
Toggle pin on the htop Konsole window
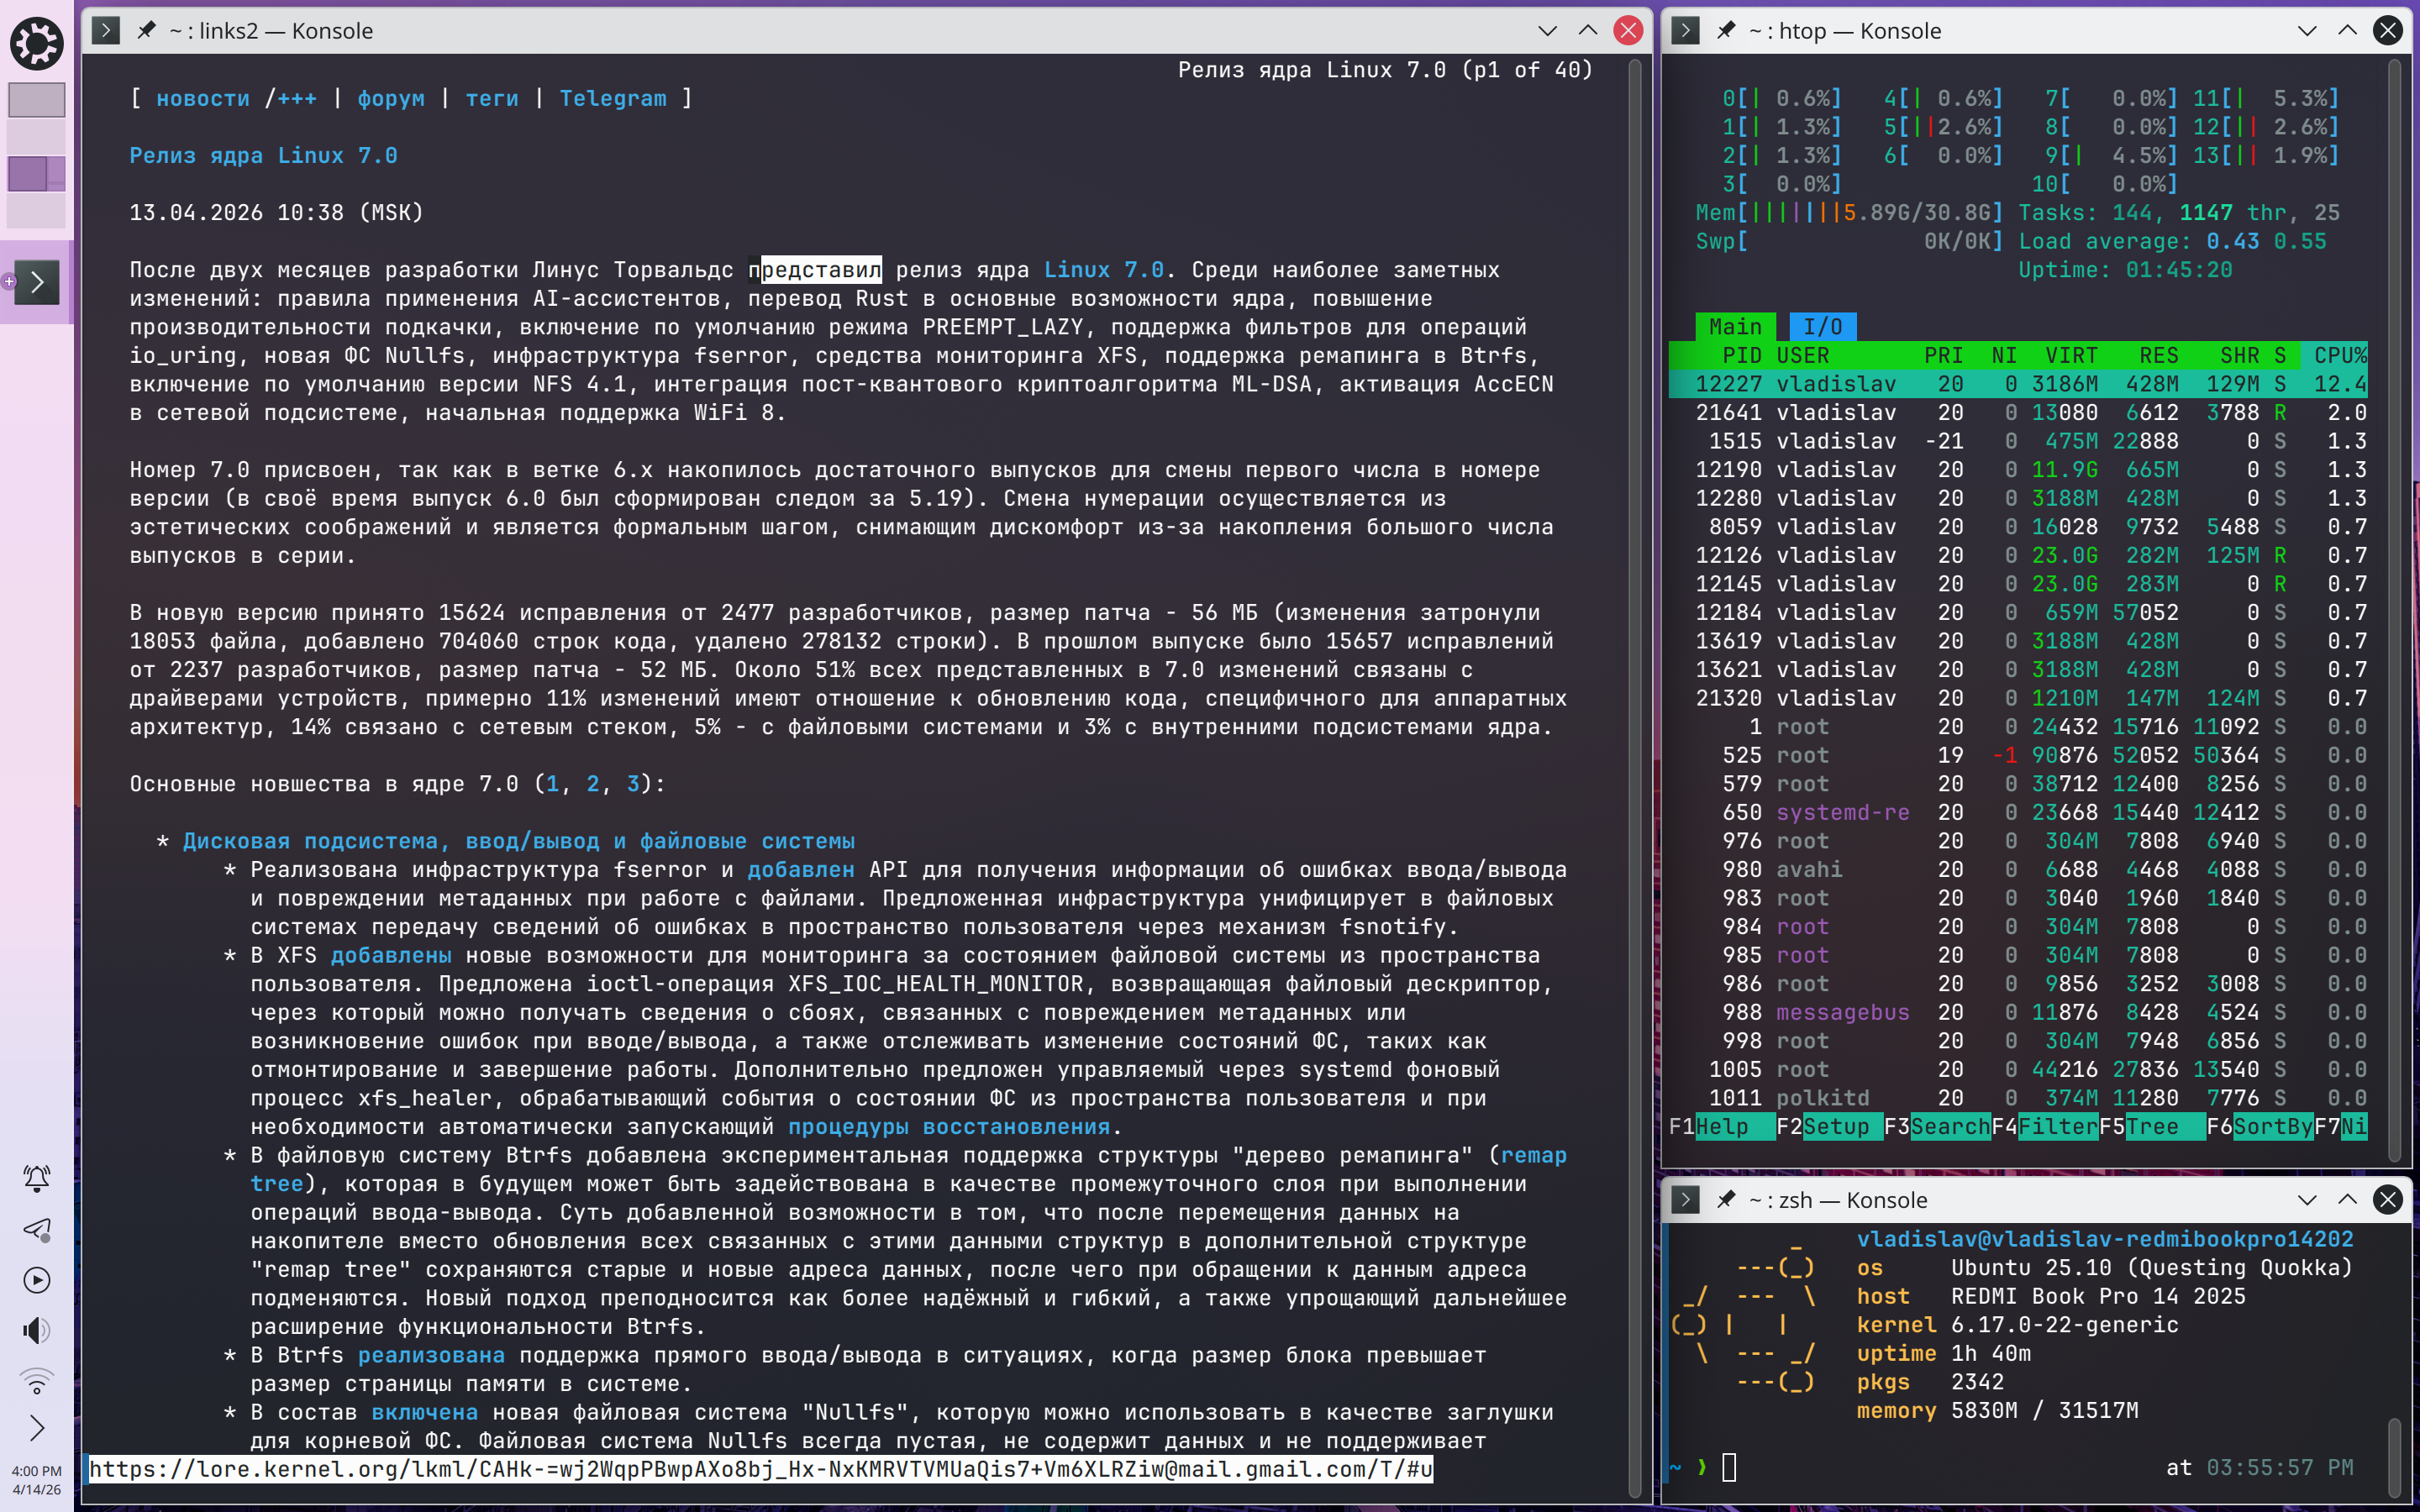click(1726, 31)
